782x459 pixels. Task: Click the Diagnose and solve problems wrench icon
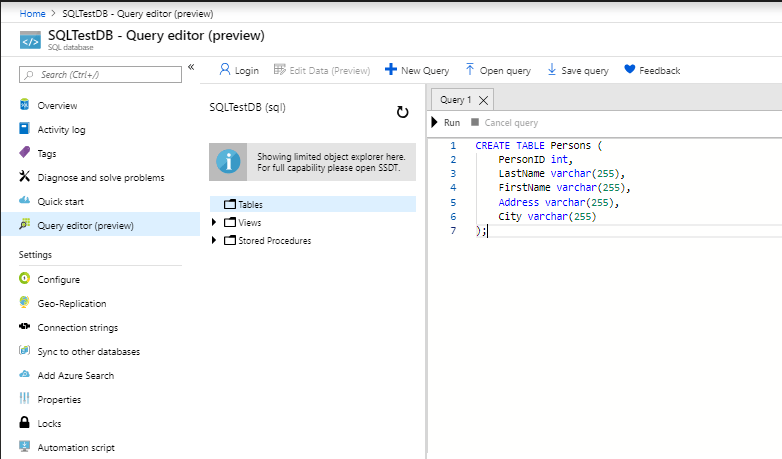[x=24, y=176]
